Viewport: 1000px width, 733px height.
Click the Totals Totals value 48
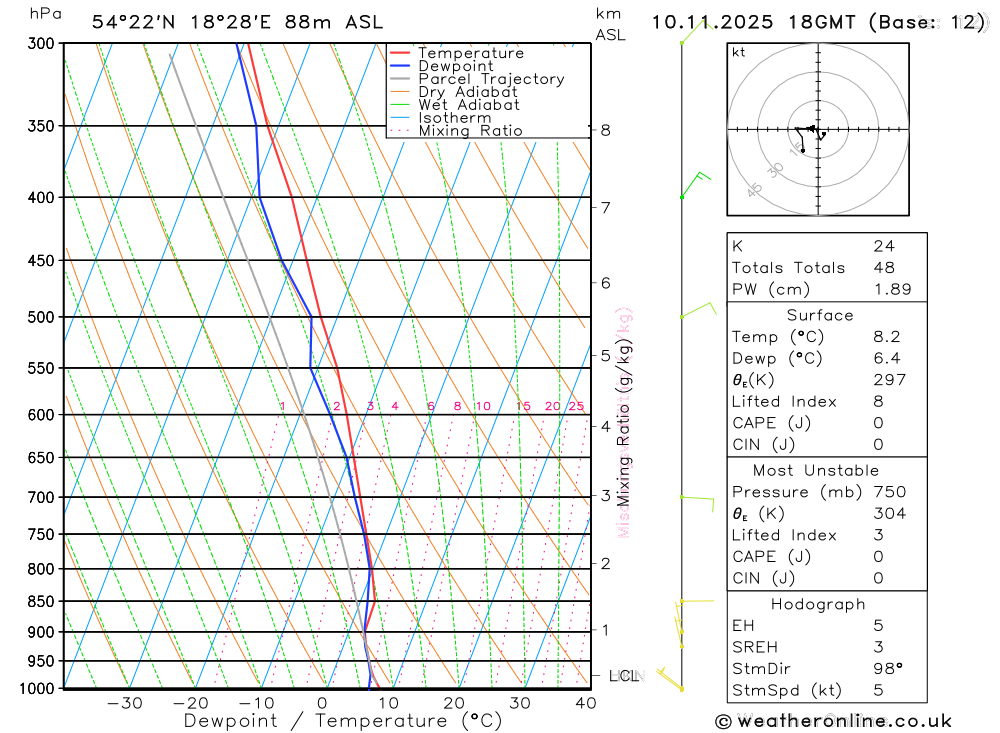coord(884,268)
